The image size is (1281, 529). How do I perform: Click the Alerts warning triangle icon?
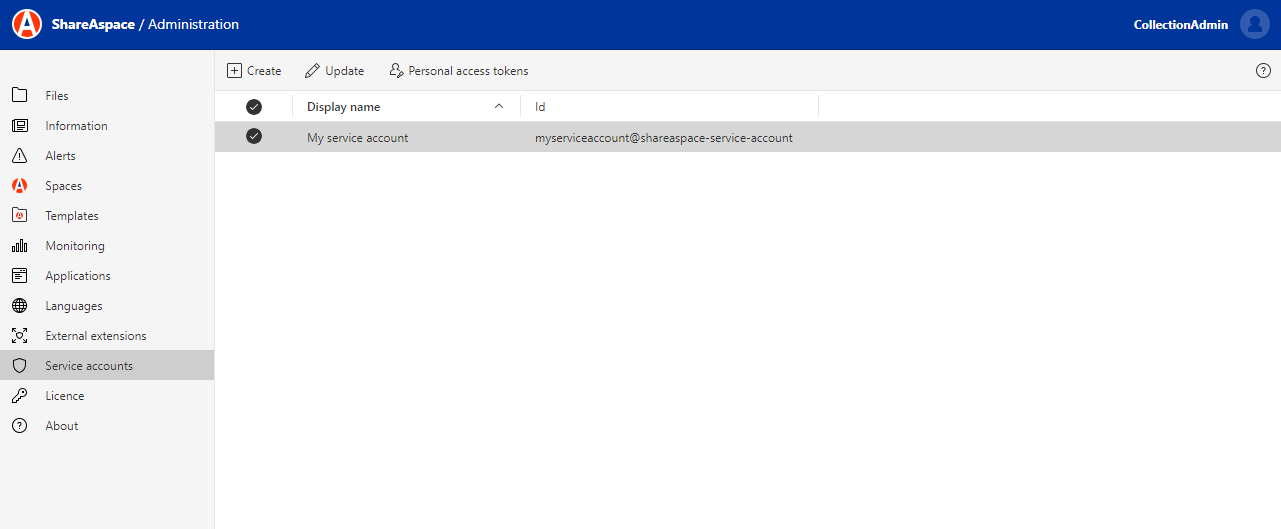point(19,156)
